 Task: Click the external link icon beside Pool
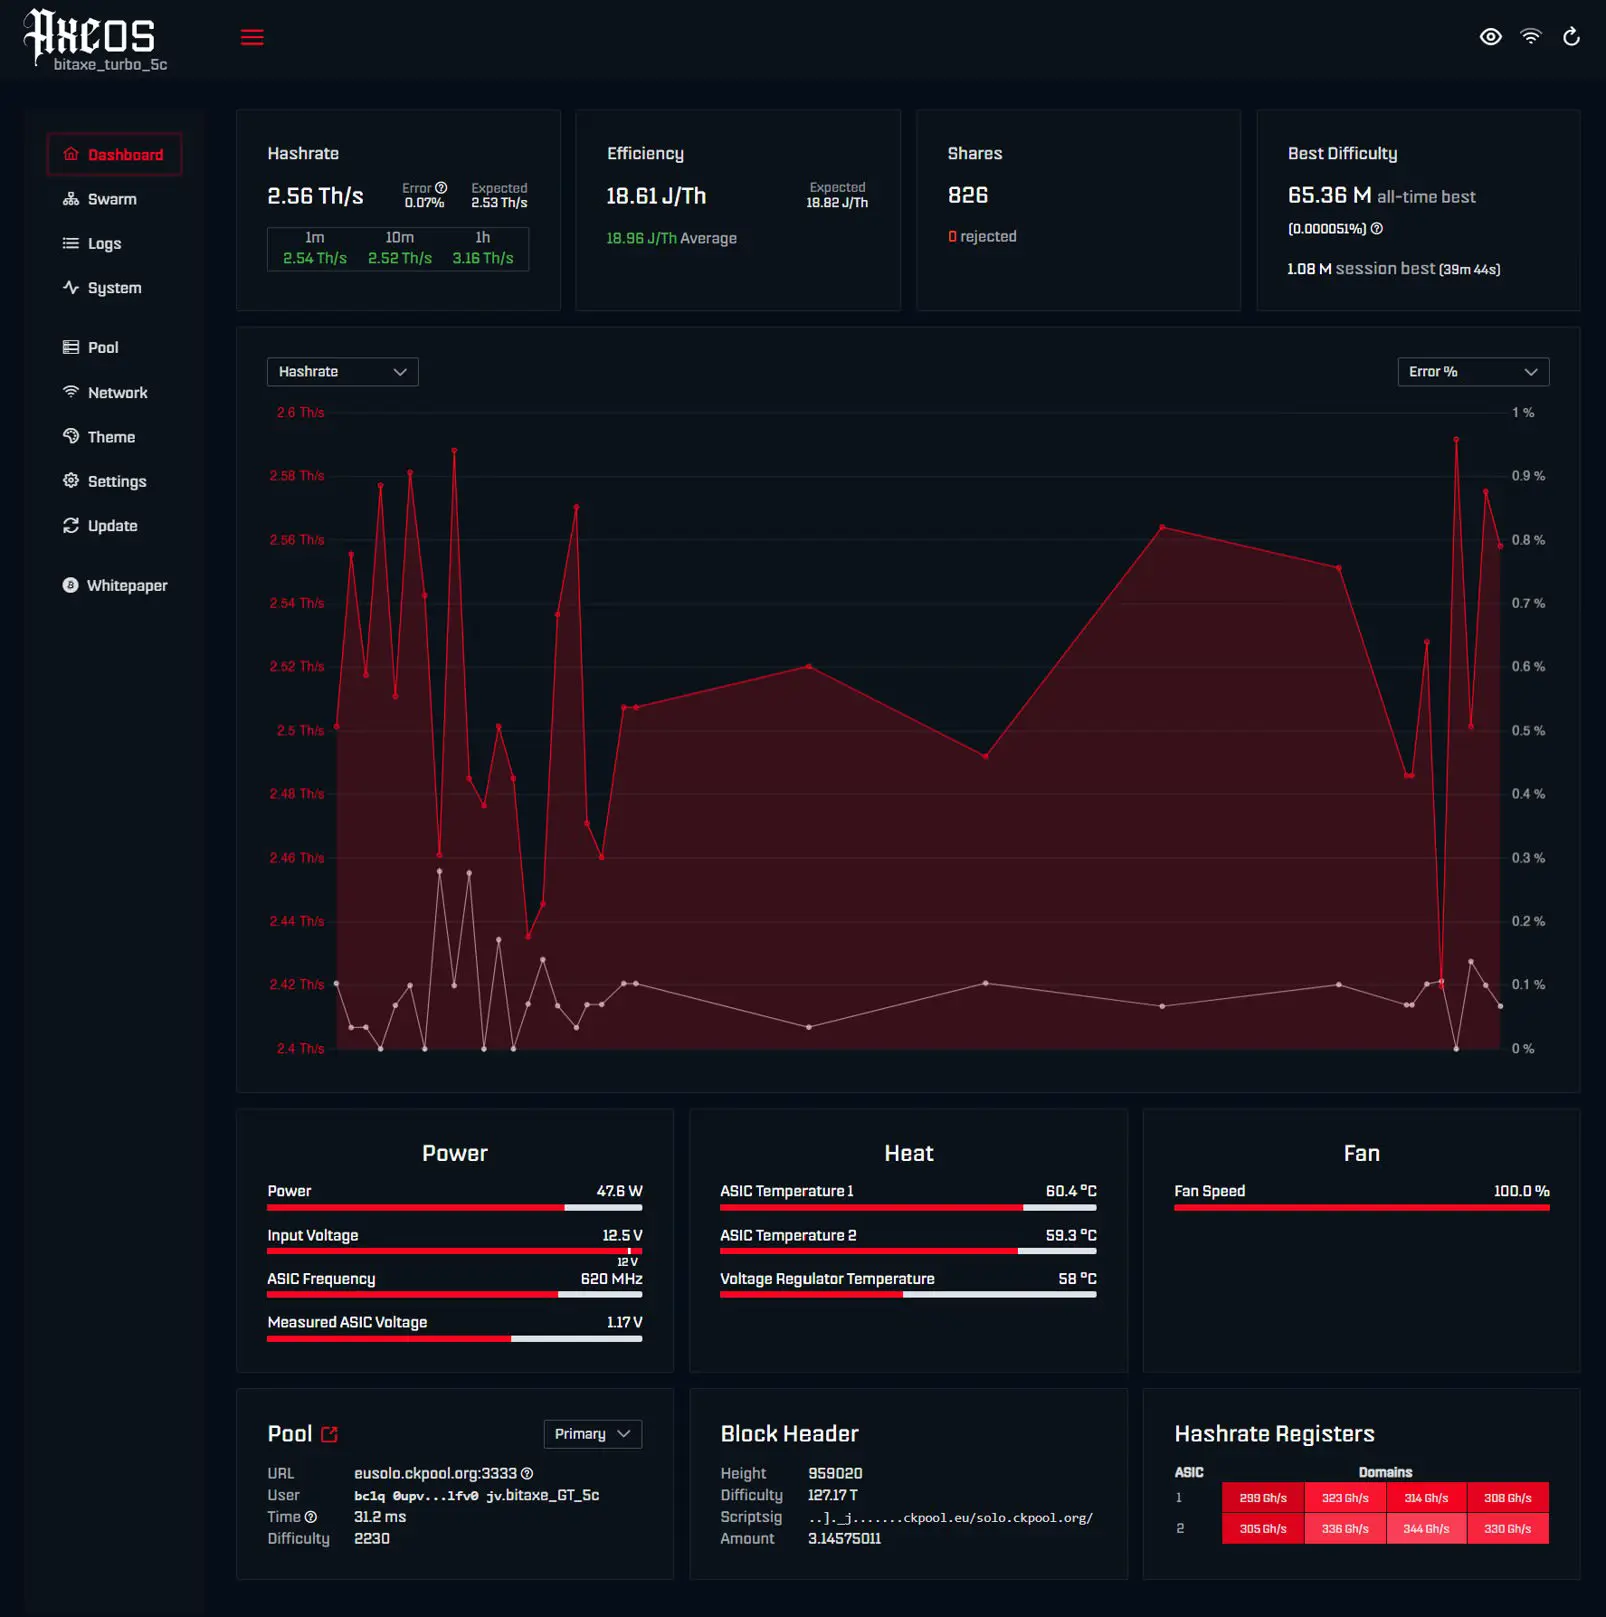click(330, 1434)
